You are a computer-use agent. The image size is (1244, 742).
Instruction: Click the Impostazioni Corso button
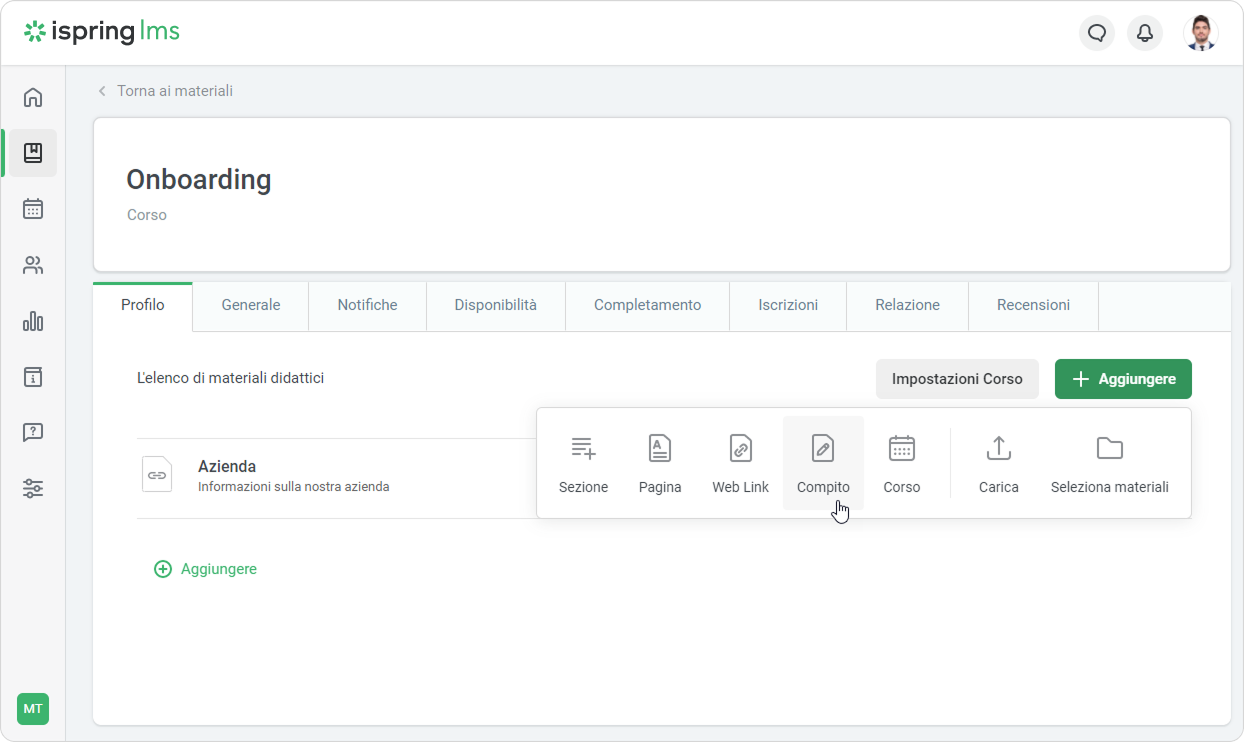957,379
